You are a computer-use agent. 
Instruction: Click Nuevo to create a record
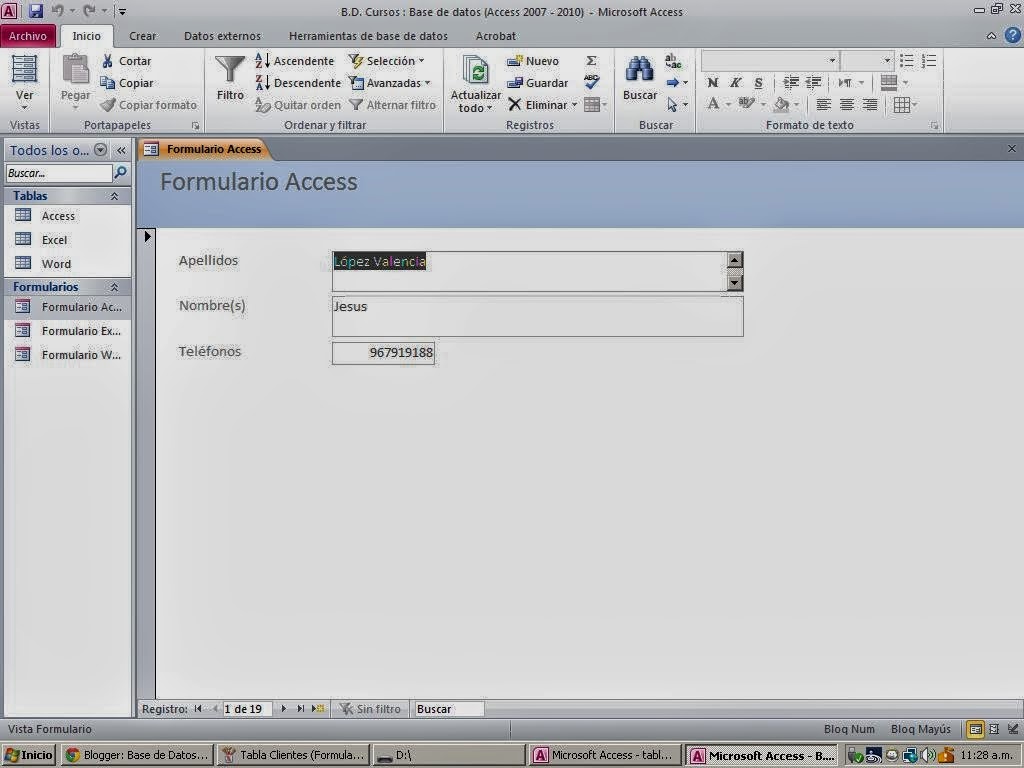[536, 60]
